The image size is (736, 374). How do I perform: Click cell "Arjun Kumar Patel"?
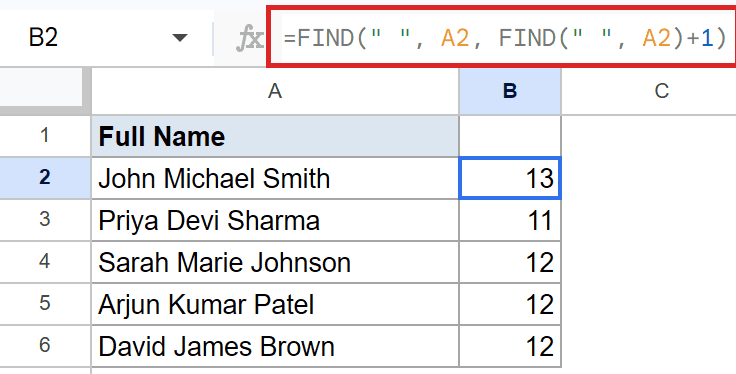pos(275,304)
